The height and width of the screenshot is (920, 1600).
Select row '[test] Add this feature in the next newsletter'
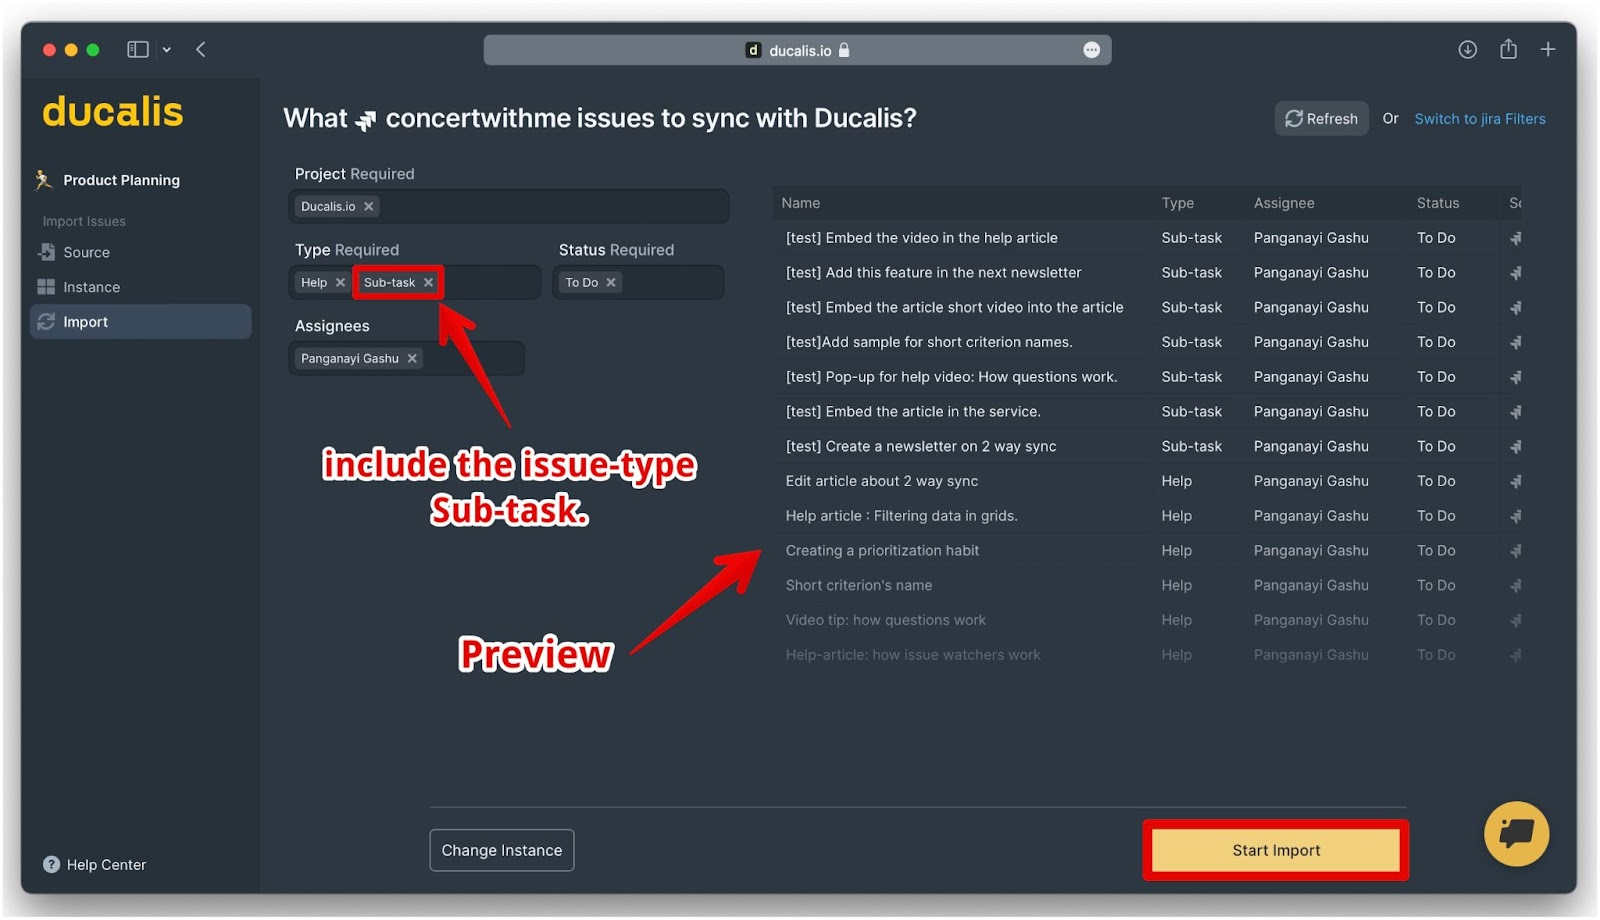coord(1147,273)
